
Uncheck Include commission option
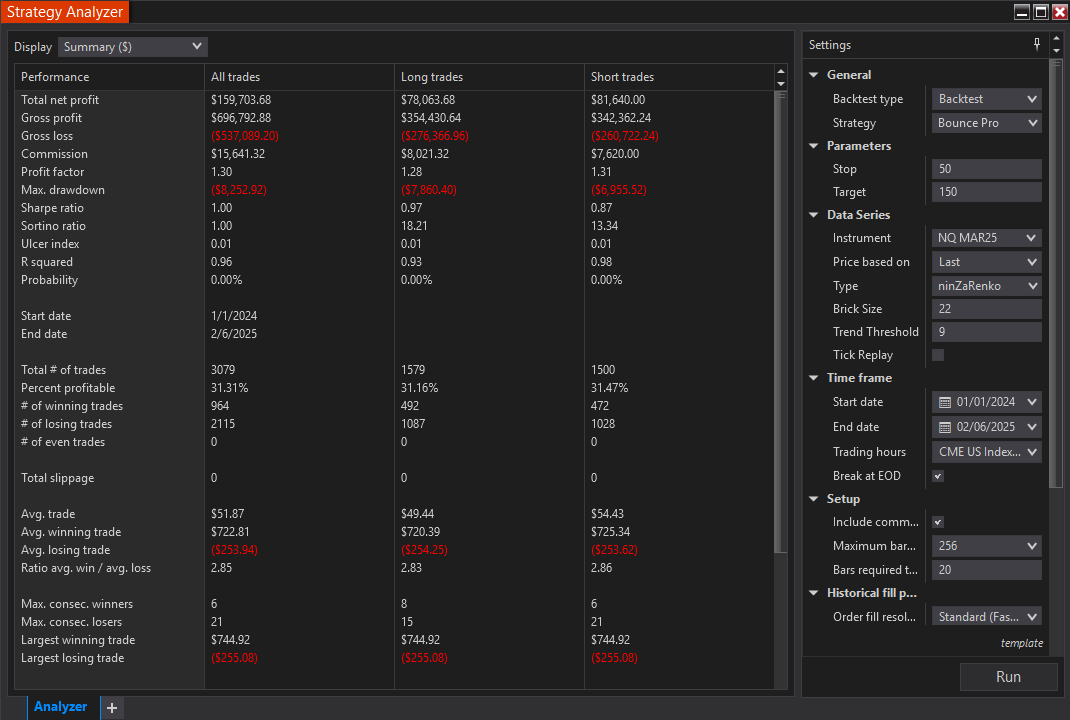pyautogui.click(x=938, y=522)
